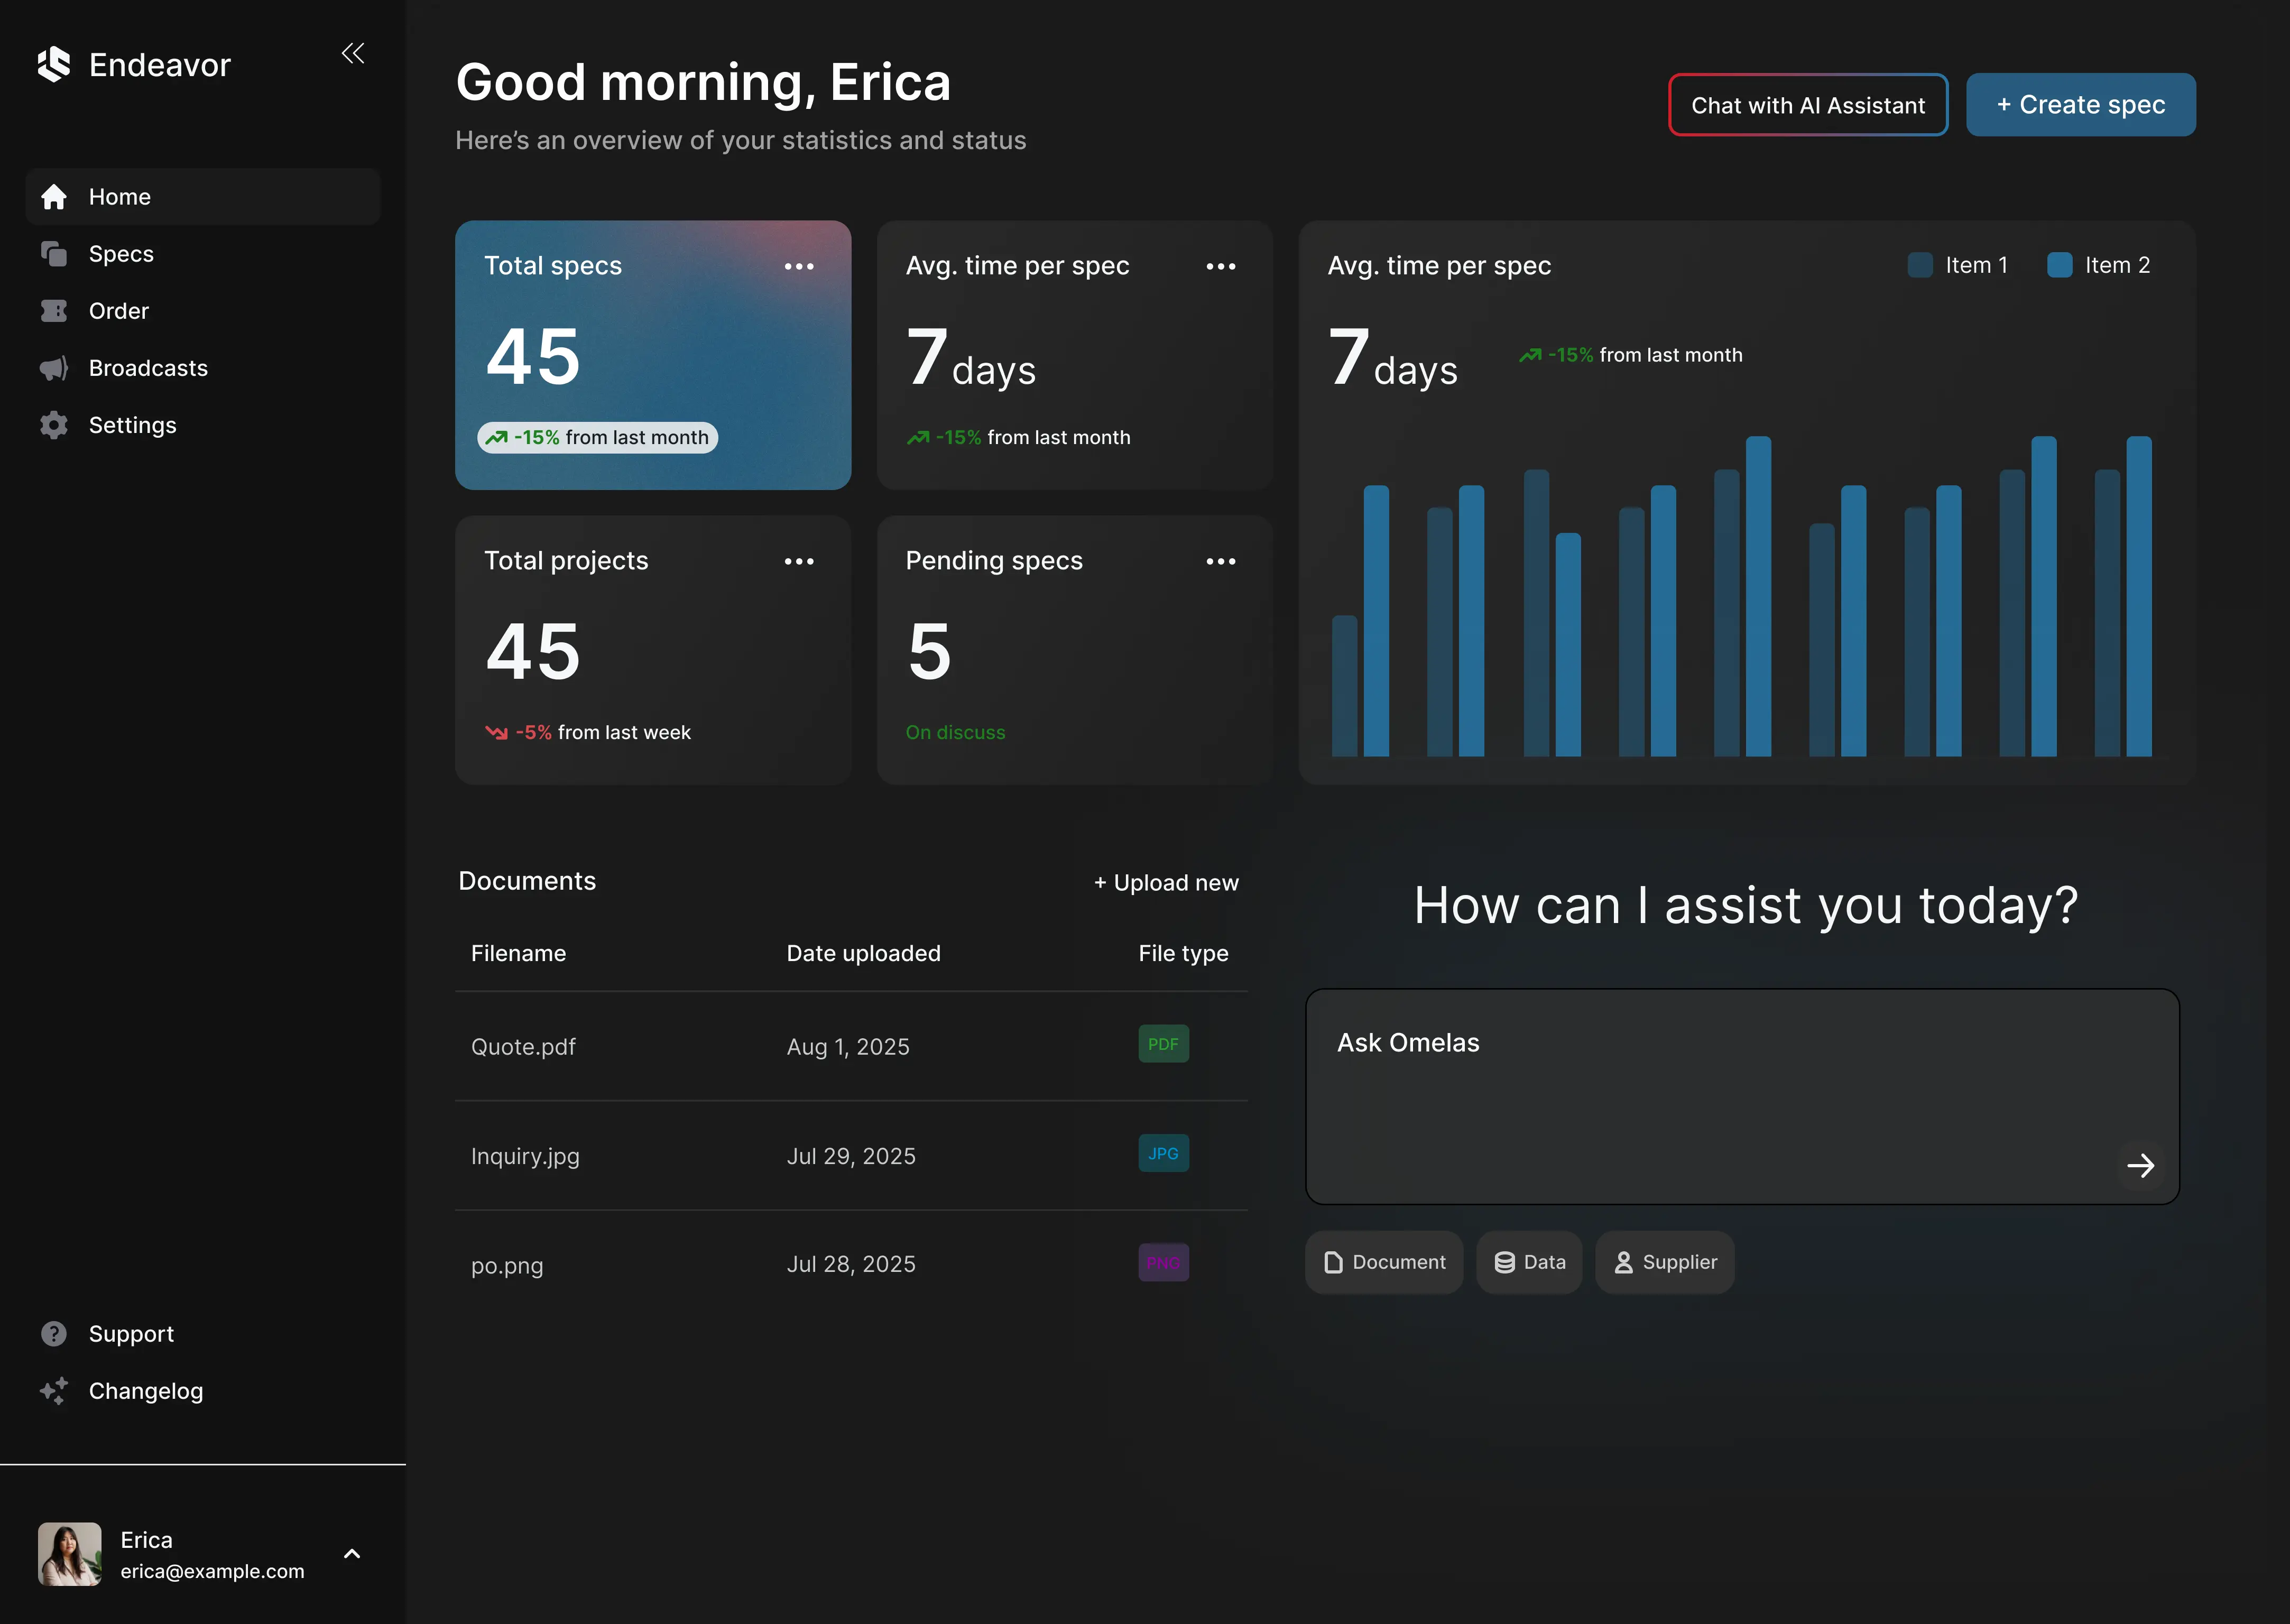Open the Pending specs options menu
This screenshot has height=1624, width=2290.
(x=1221, y=561)
